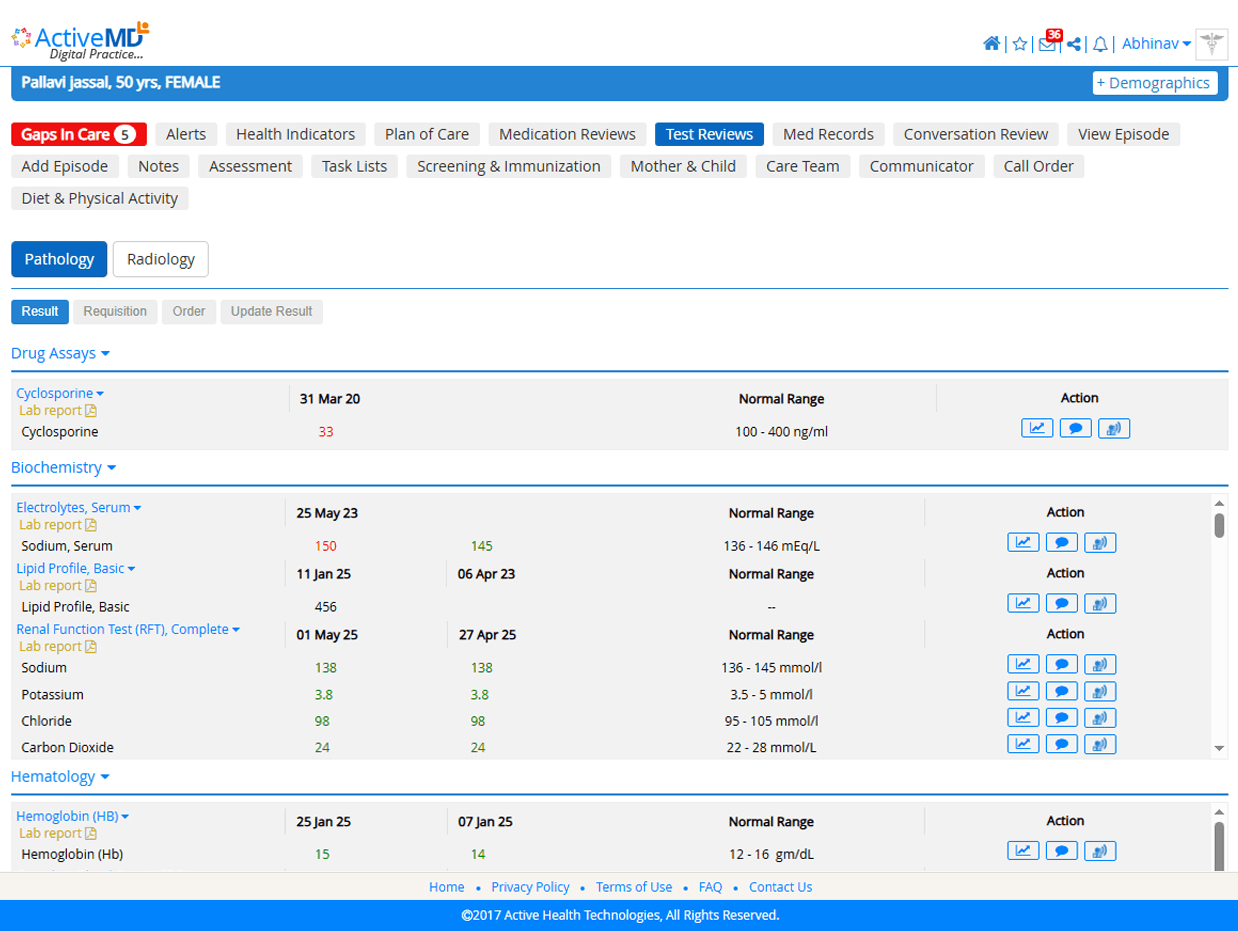Collapse the Drug Assays section
Viewport: 1238px width, 931px height.
click(60, 354)
